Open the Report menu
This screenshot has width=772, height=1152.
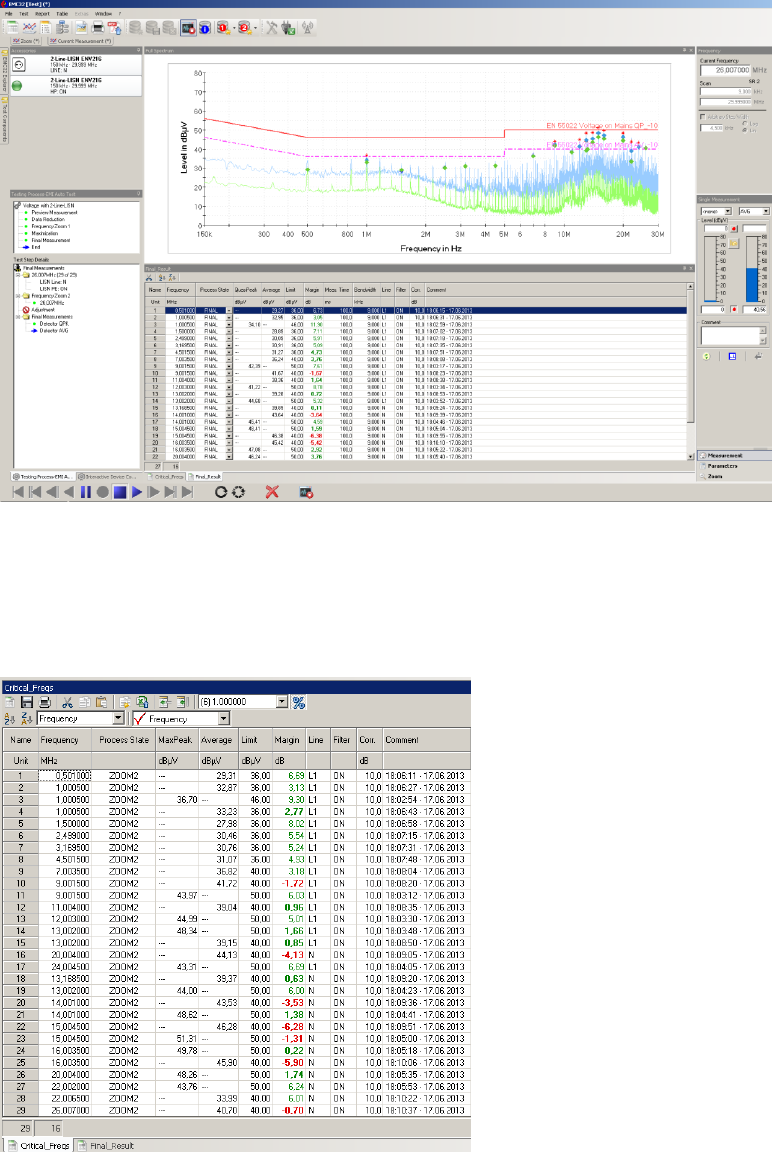43,13
